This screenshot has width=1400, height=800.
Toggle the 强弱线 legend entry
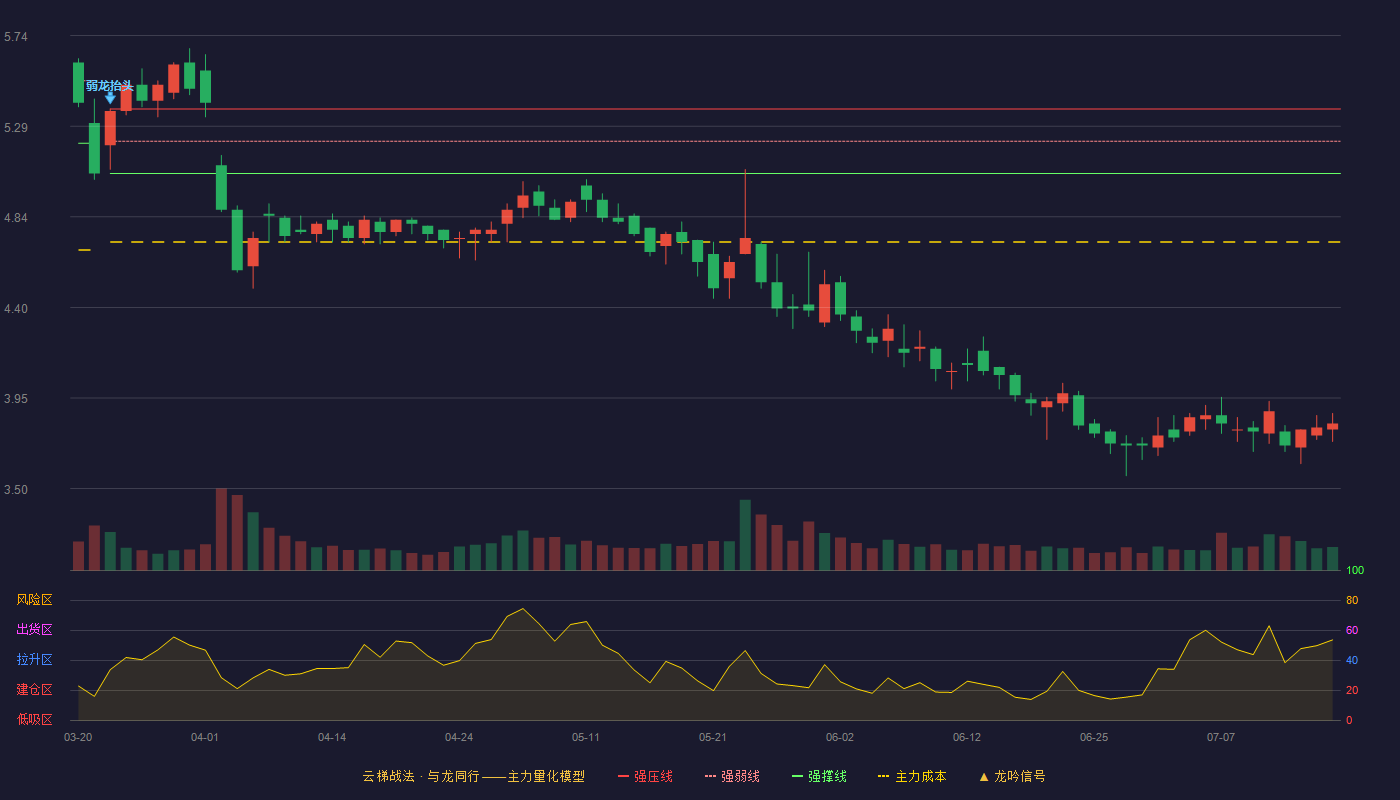(x=732, y=776)
